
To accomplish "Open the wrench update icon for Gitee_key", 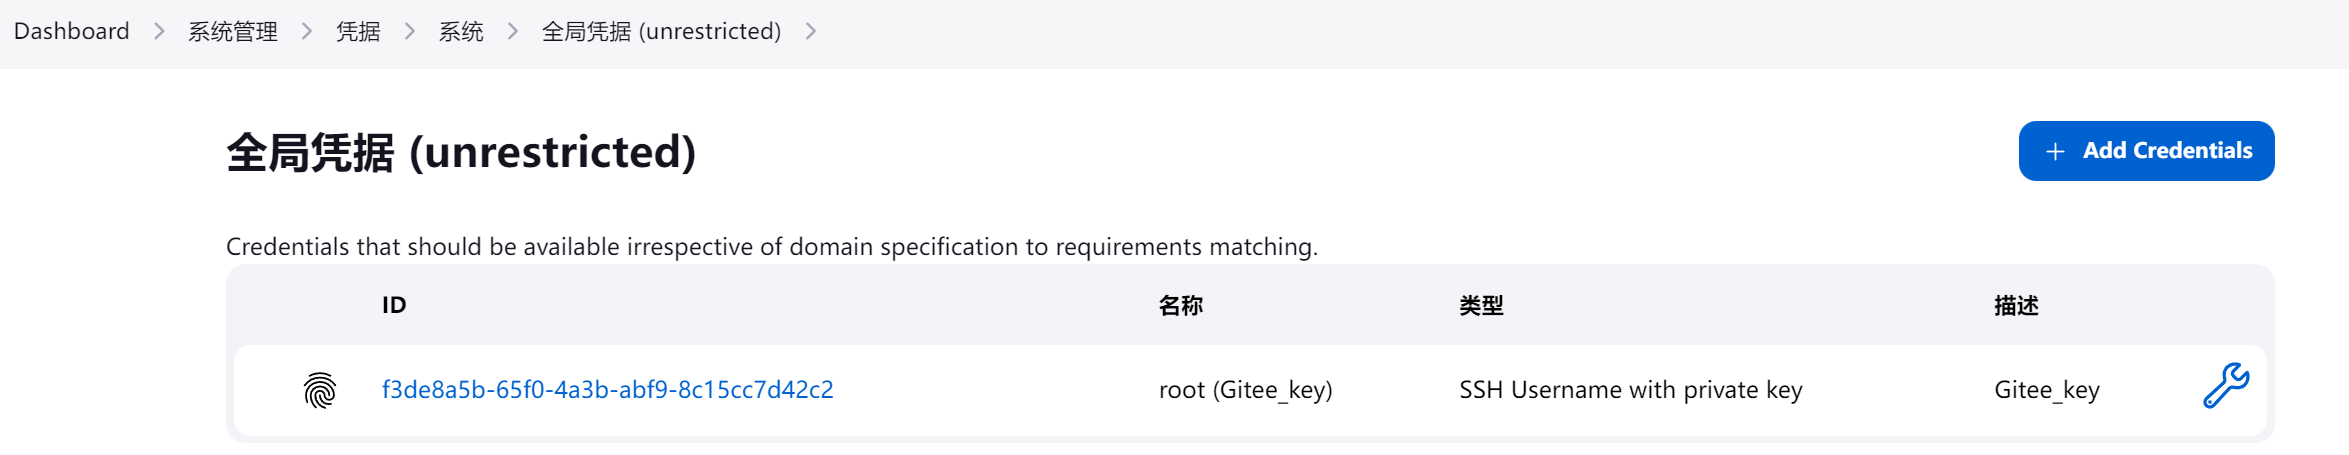I will point(2226,386).
